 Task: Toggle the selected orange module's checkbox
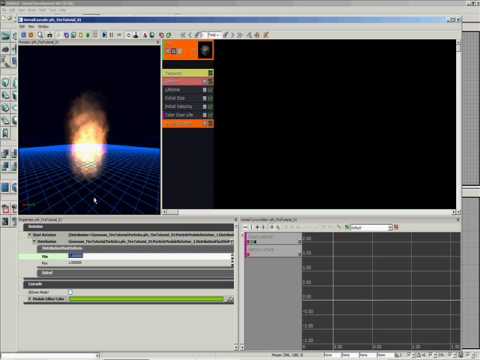point(205,123)
